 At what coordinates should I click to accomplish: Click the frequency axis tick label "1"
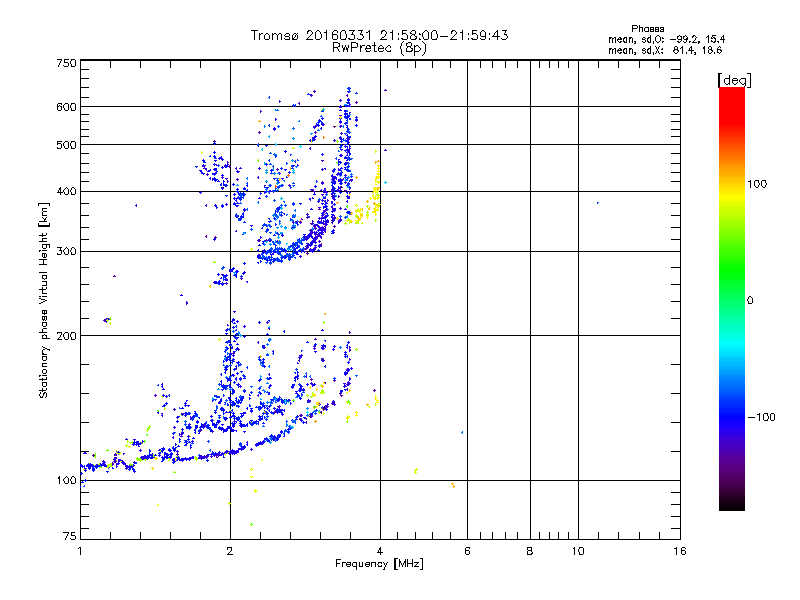[80, 551]
